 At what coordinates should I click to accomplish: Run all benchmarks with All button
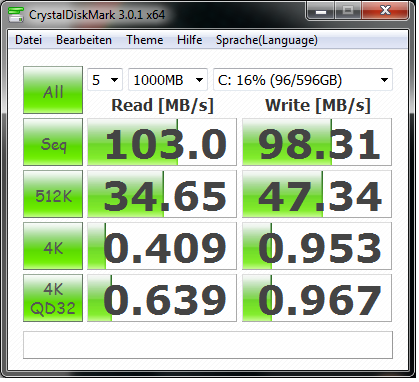[53, 90]
